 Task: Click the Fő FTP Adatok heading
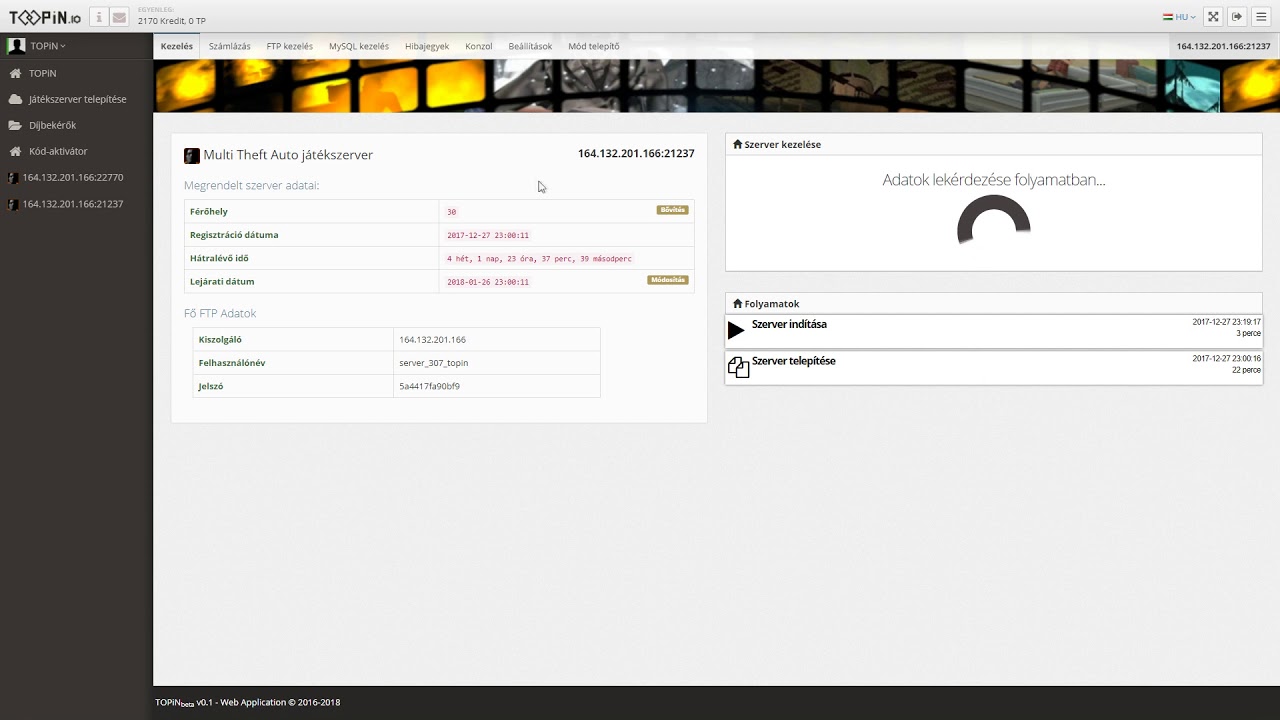pos(220,314)
